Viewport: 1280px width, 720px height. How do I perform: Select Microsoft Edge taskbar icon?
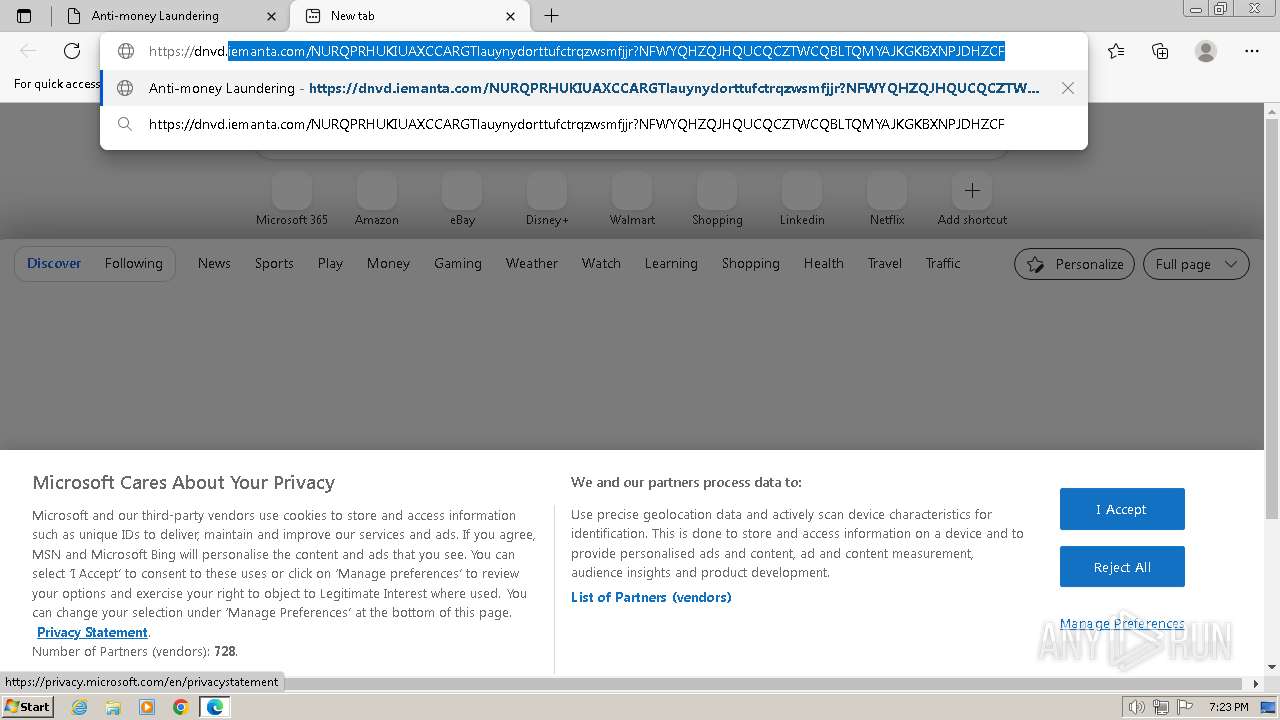215,707
